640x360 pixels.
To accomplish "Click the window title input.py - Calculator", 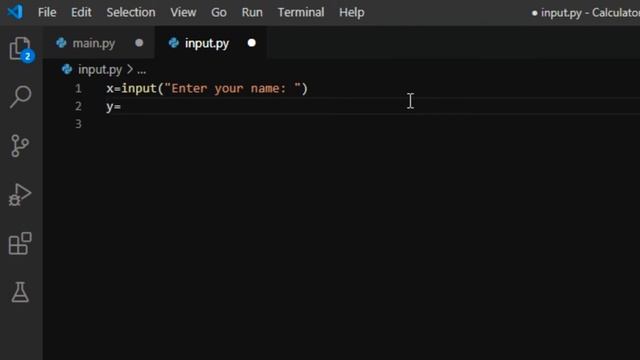I will [x=590, y=13].
